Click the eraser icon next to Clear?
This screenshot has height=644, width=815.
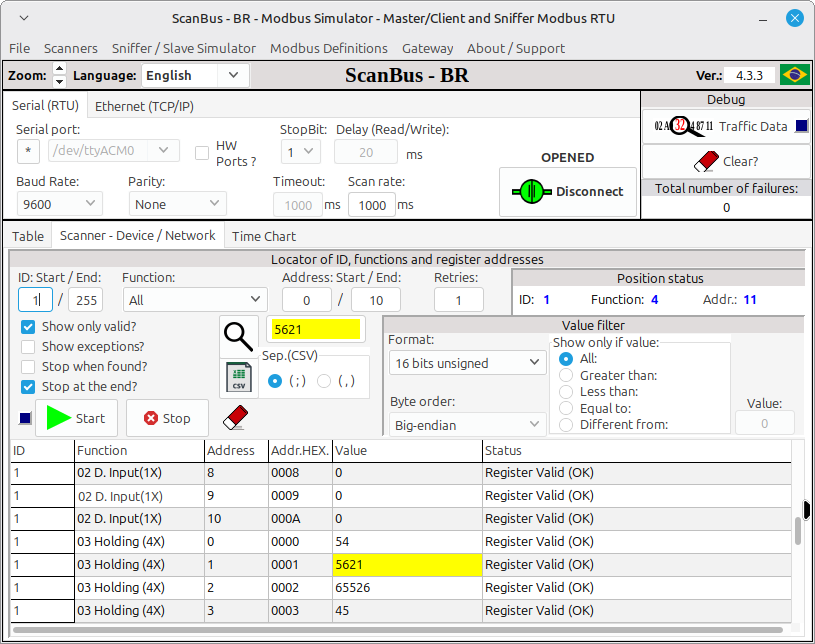pyautogui.click(x=707, y=161)
